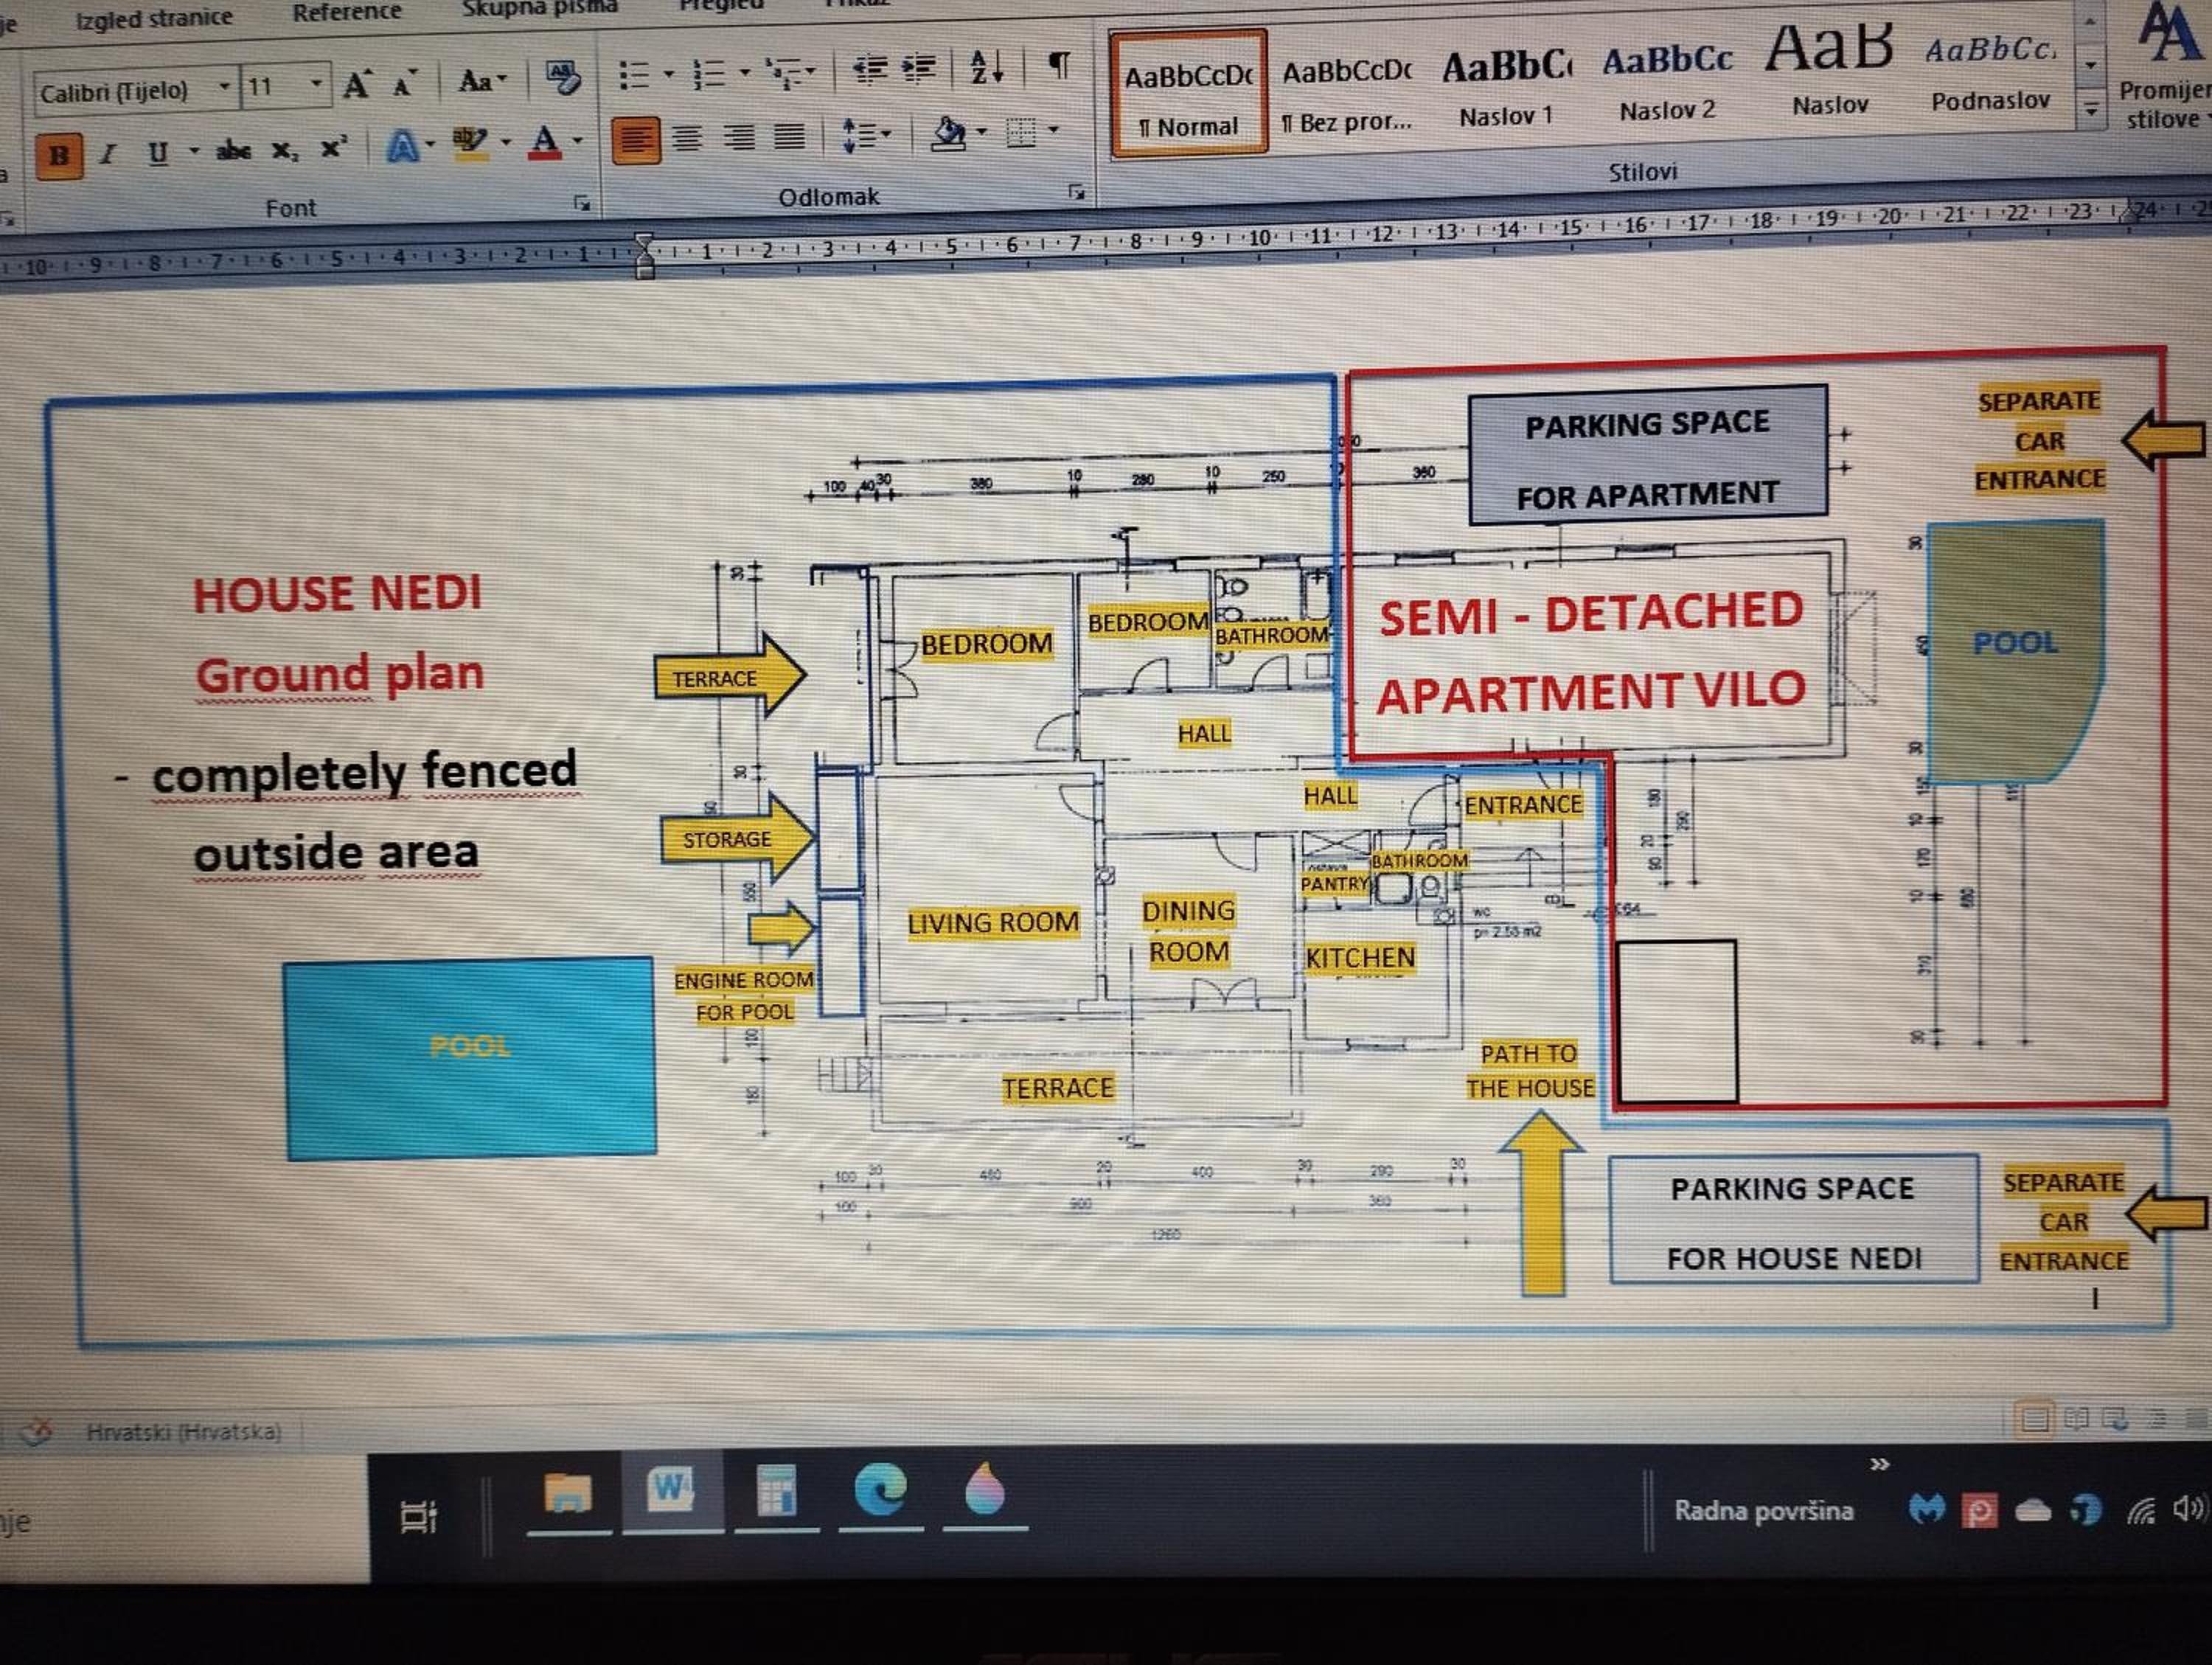
Task: Expand the font color dropdown arrow
Action: click(577, 141)
